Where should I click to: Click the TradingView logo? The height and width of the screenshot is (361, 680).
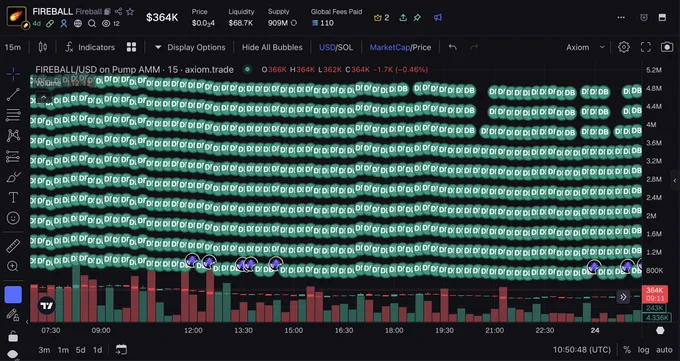point(46,306)
